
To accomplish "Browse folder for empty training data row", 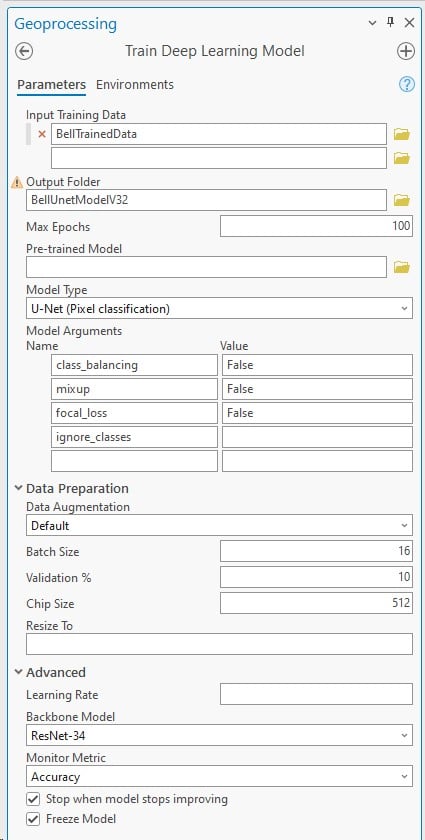I will pyautogui.click(x=401, y=158).
